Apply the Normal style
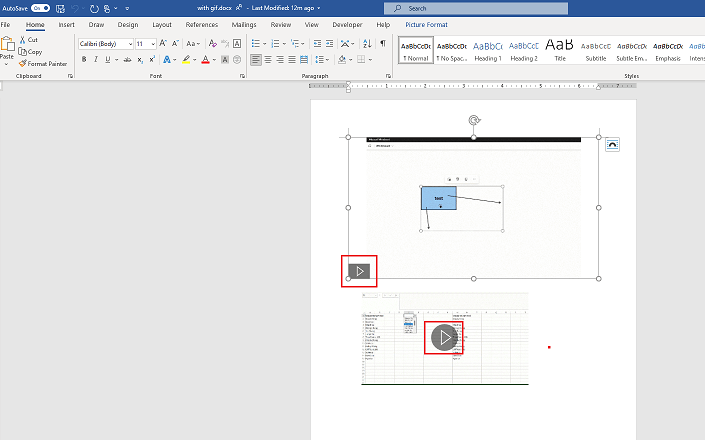 416,50
